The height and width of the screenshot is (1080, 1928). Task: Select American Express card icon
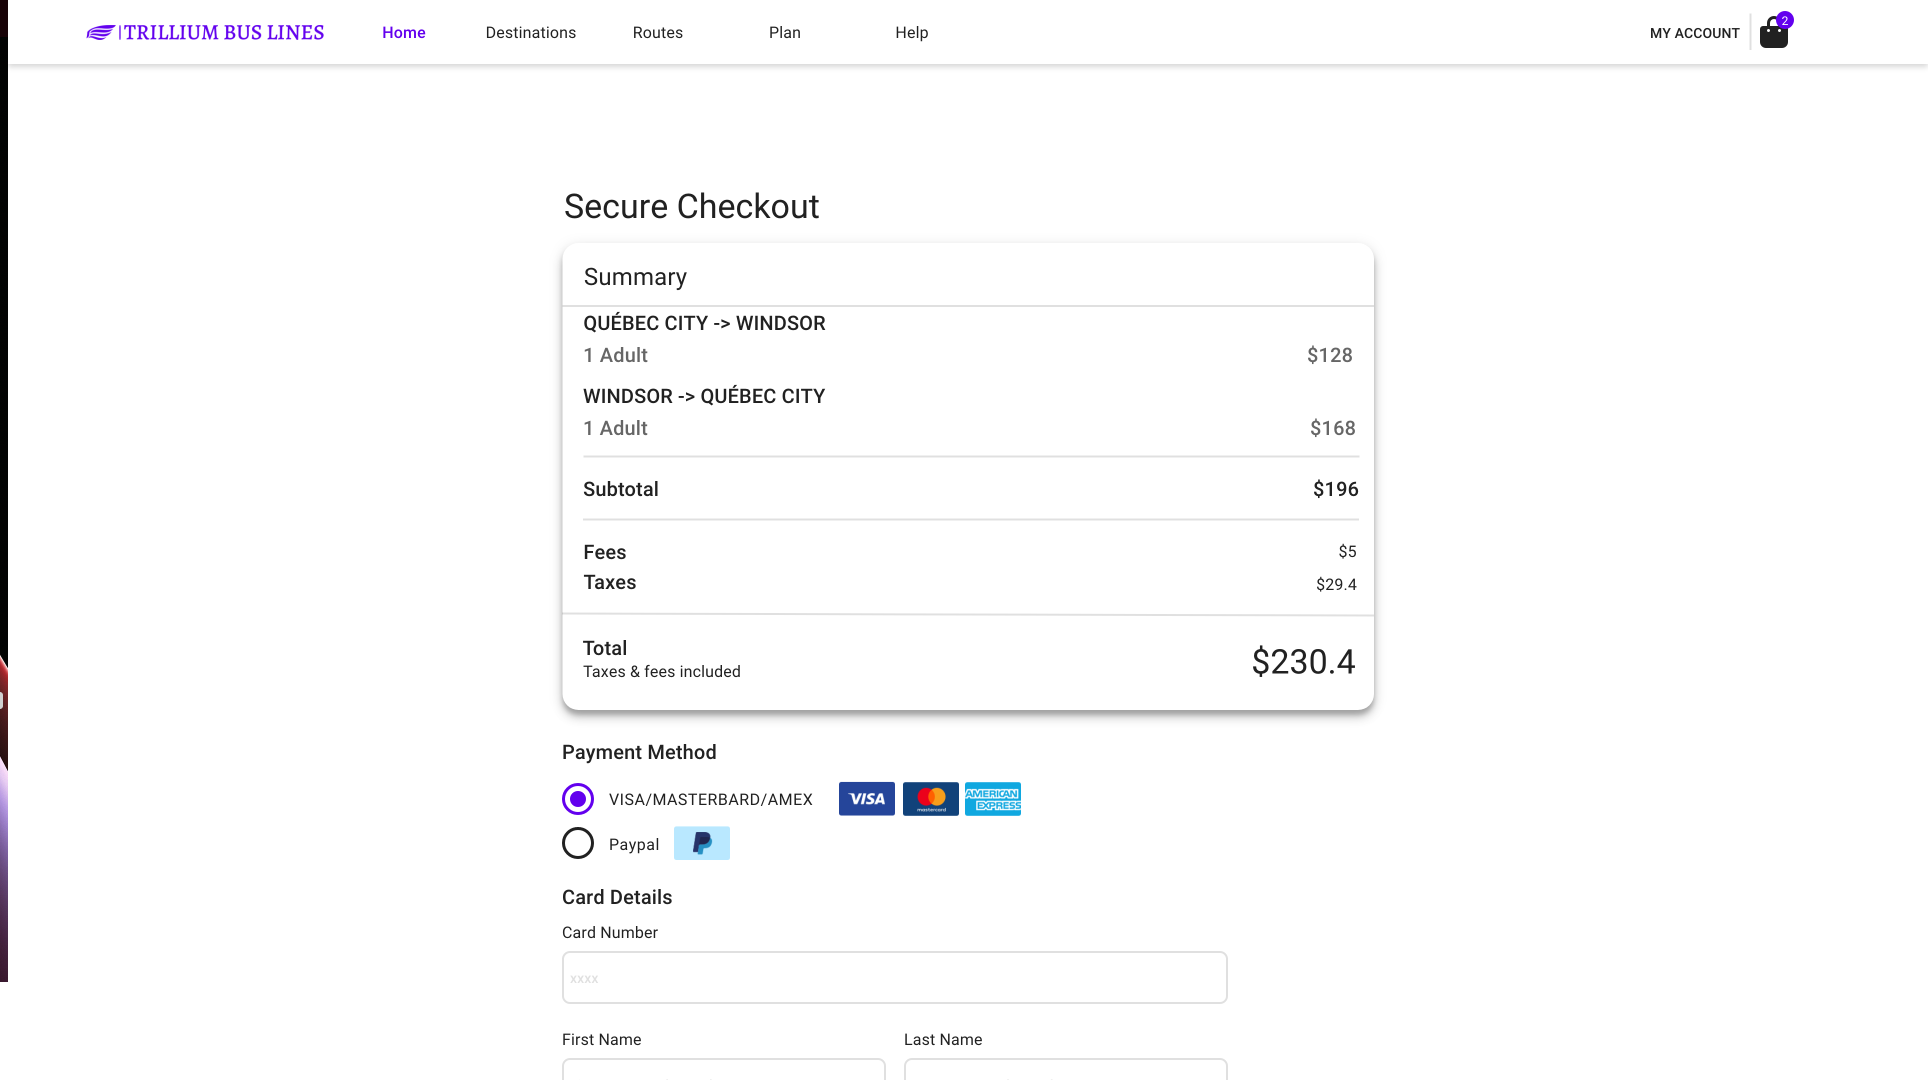coord(993,798)
